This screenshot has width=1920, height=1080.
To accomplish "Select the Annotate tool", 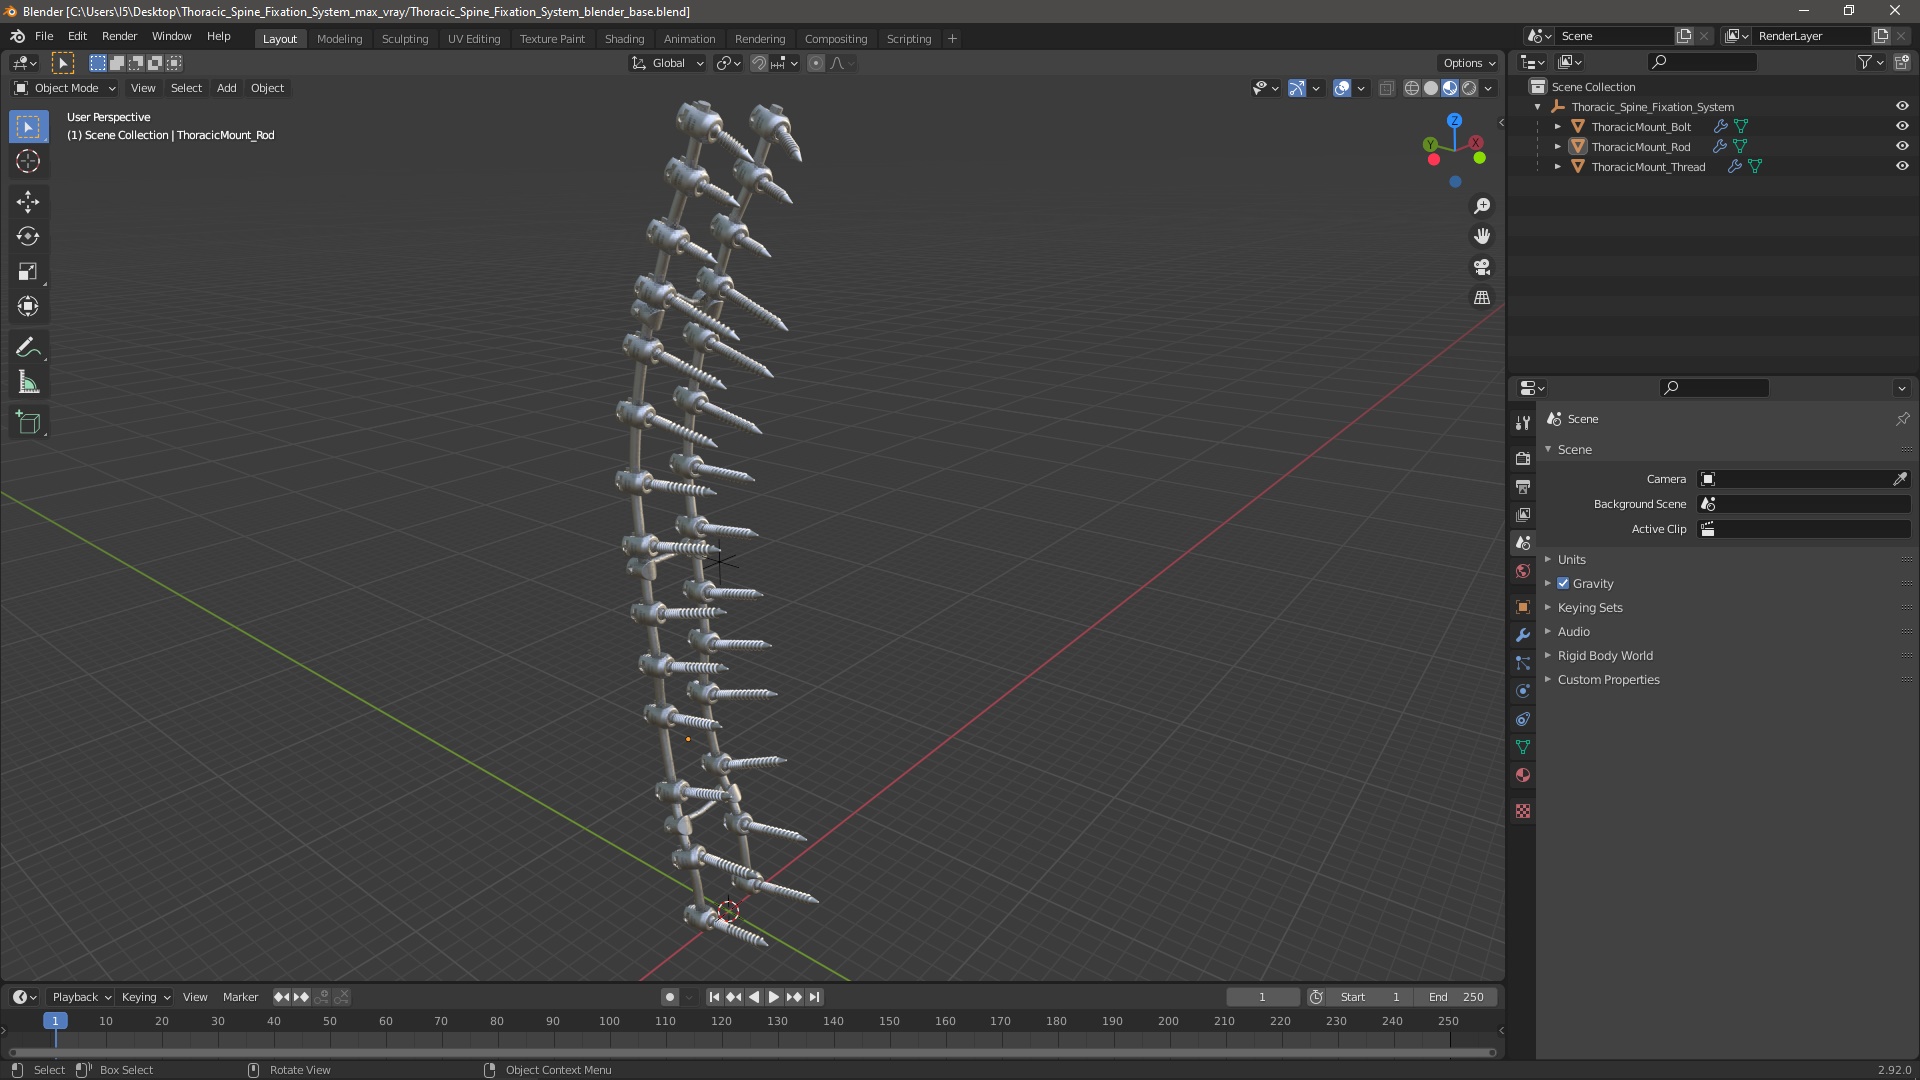I will pos(27,348).
